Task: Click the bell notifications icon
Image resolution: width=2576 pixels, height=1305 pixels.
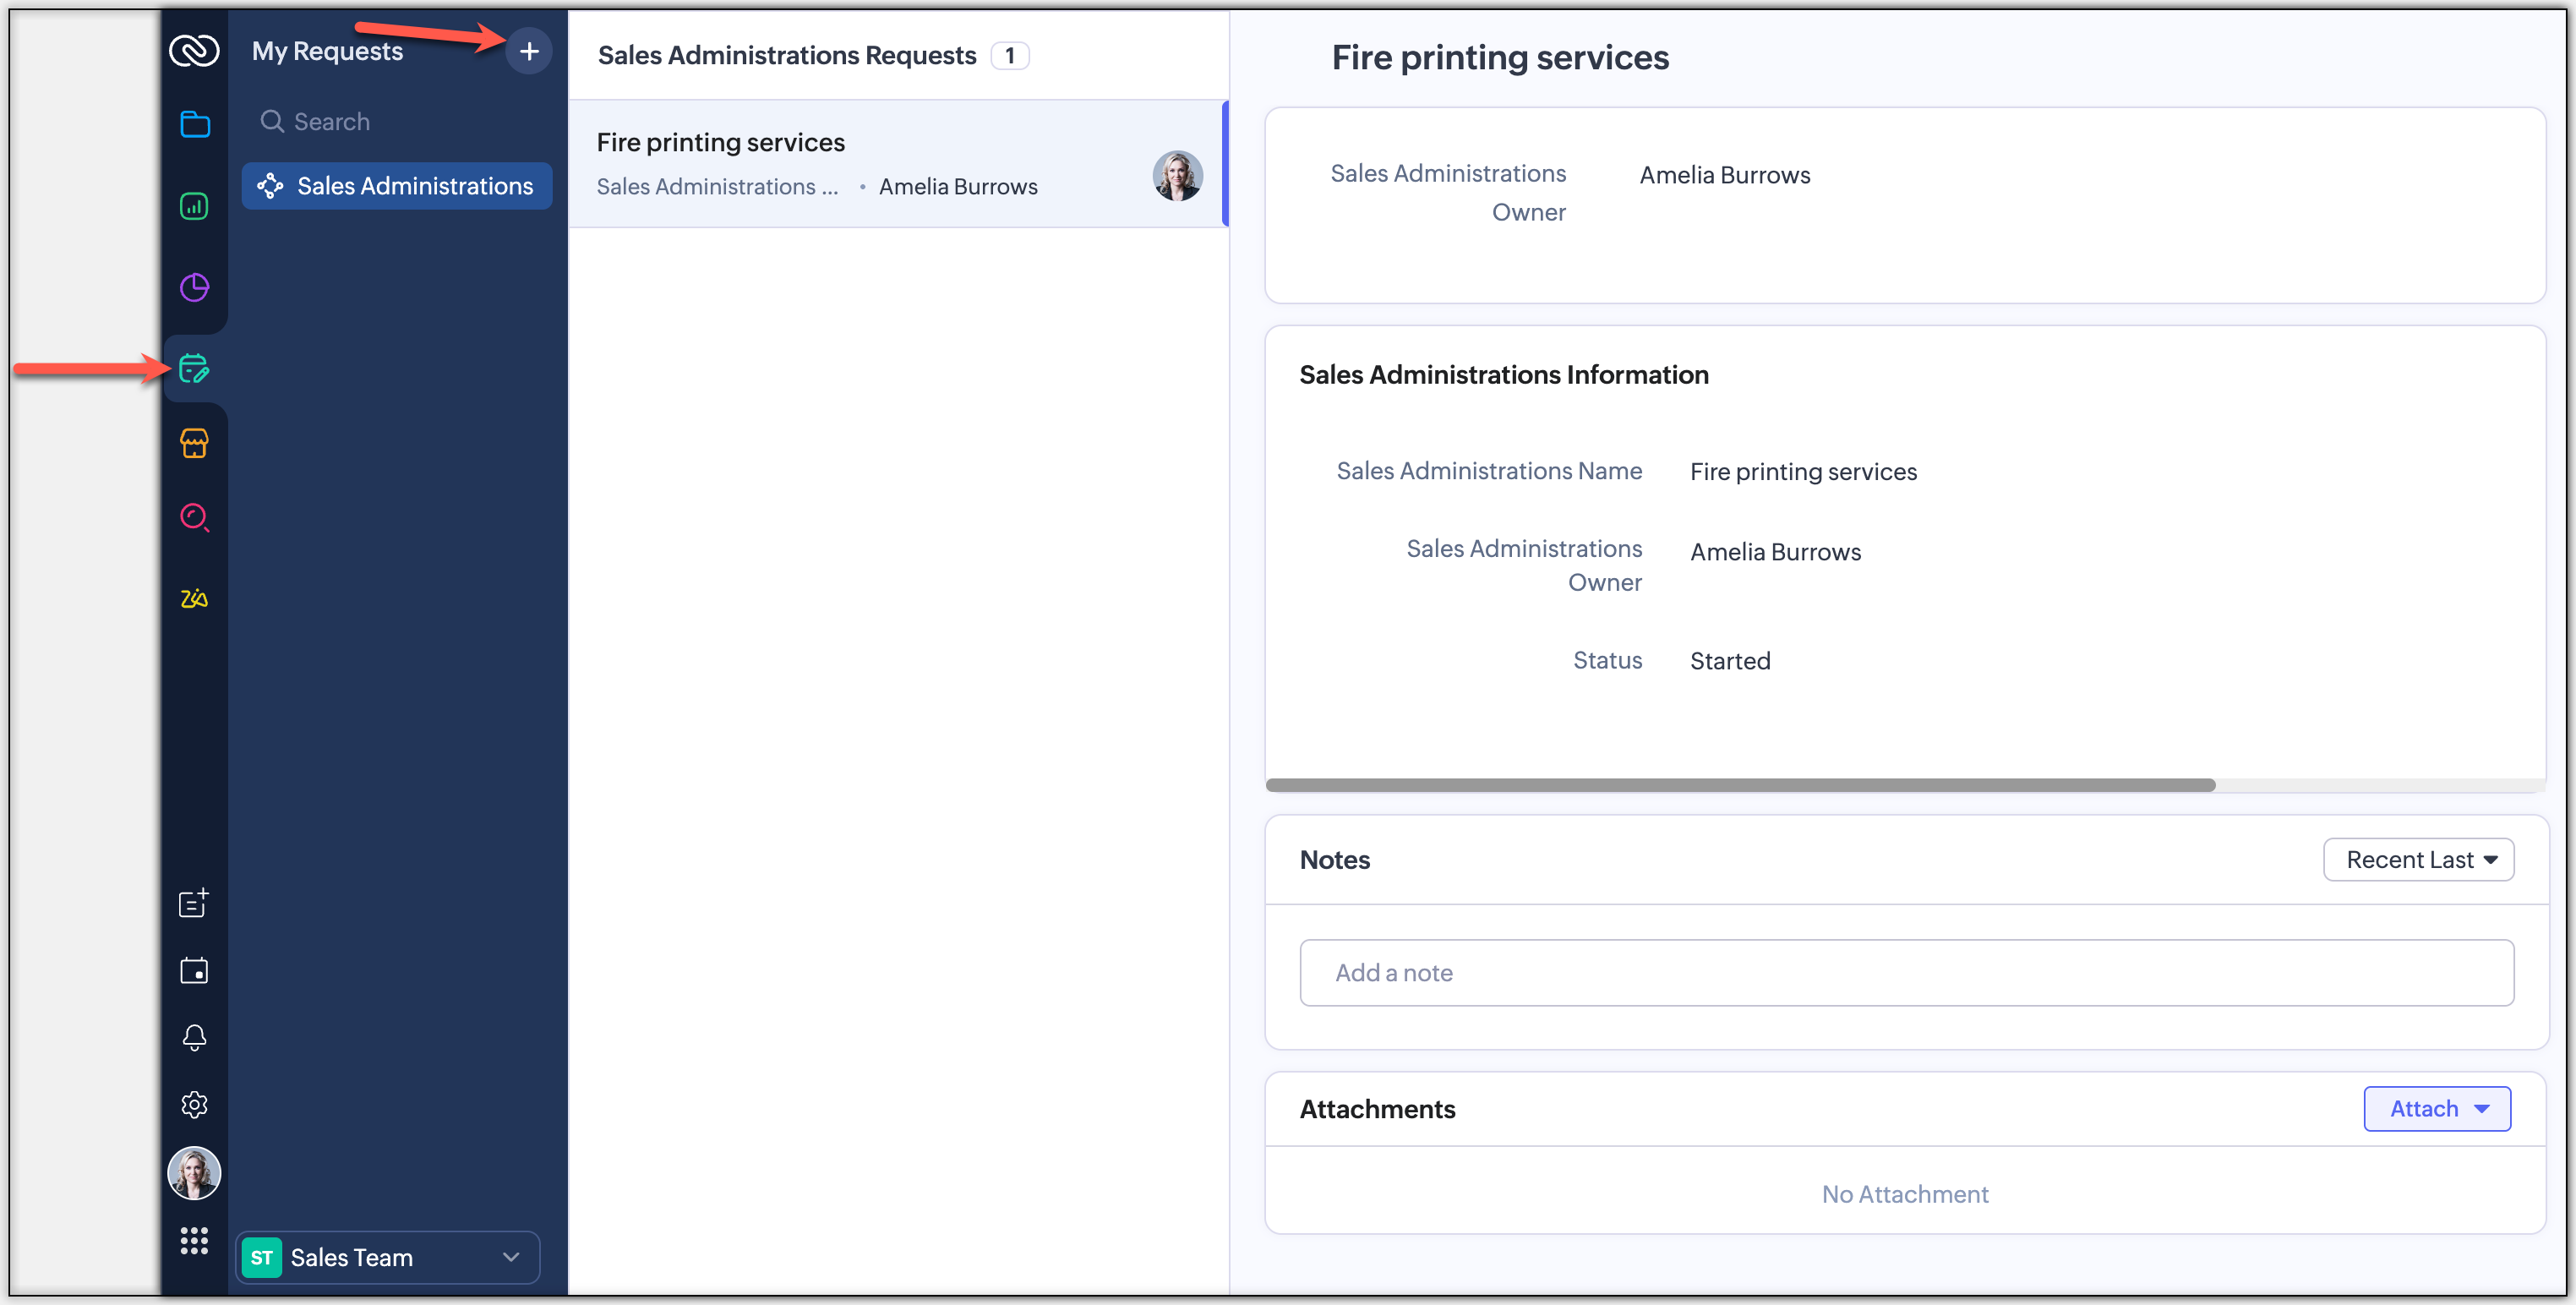Action: (194, 1037)
